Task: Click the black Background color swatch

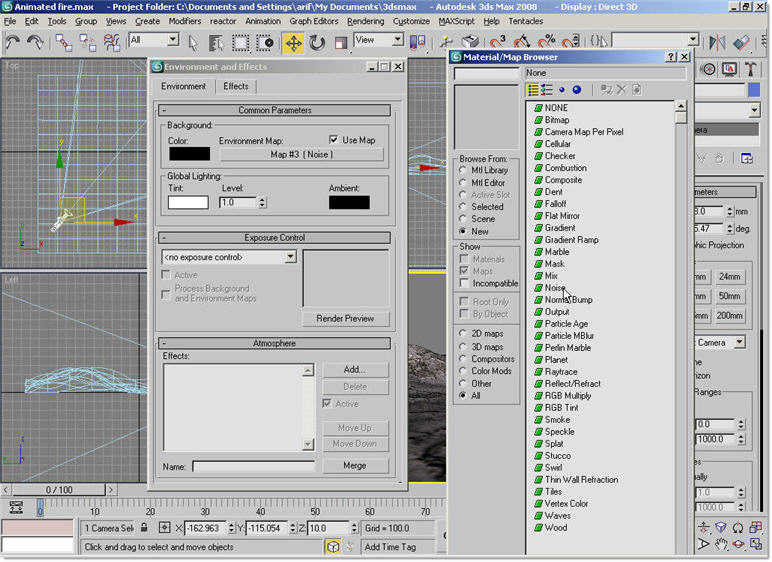Action: point(189,154)
